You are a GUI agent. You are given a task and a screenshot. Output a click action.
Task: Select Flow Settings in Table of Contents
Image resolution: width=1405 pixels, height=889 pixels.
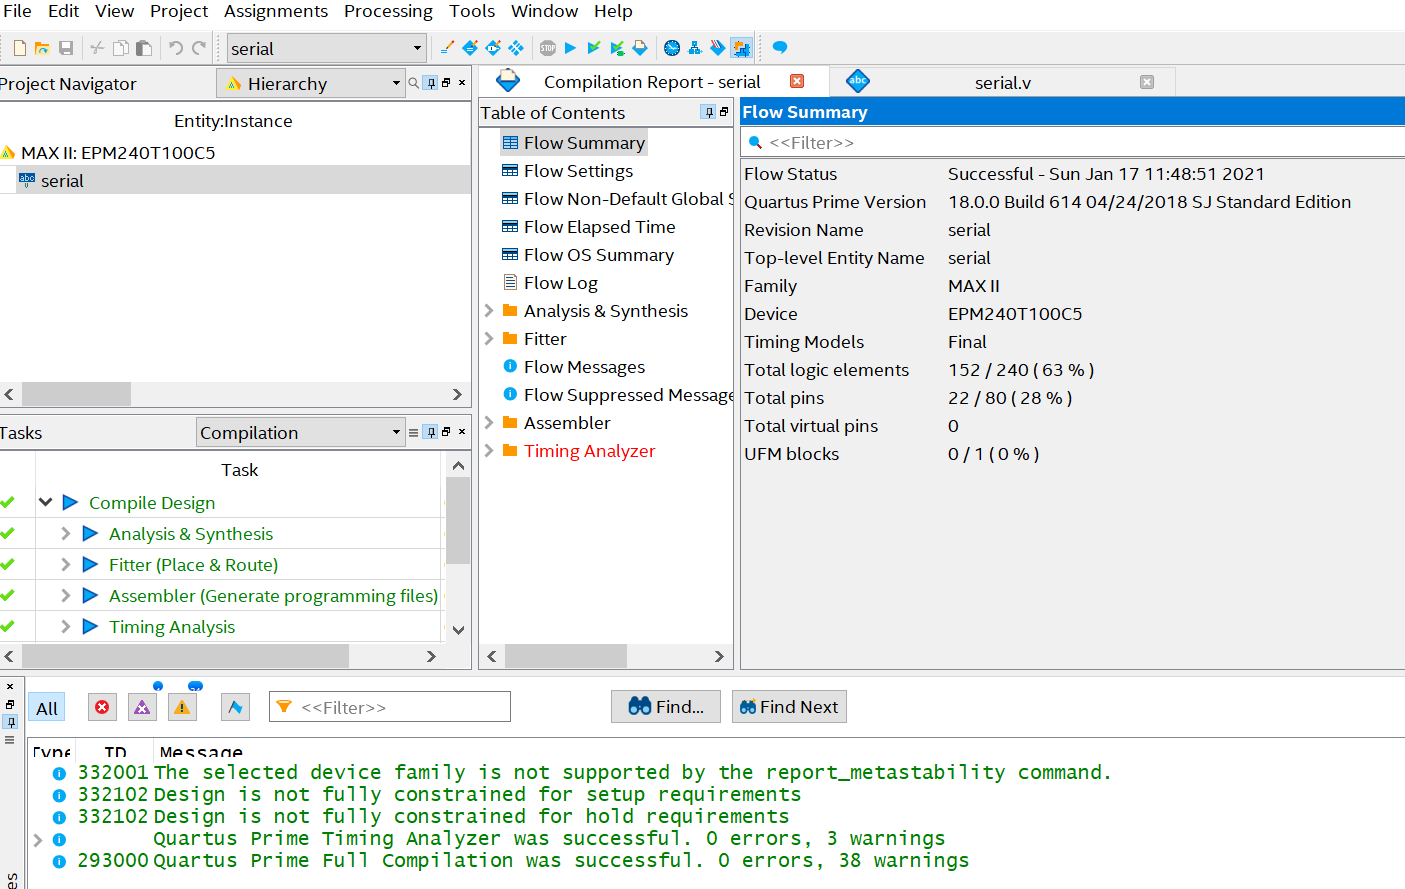578,171
